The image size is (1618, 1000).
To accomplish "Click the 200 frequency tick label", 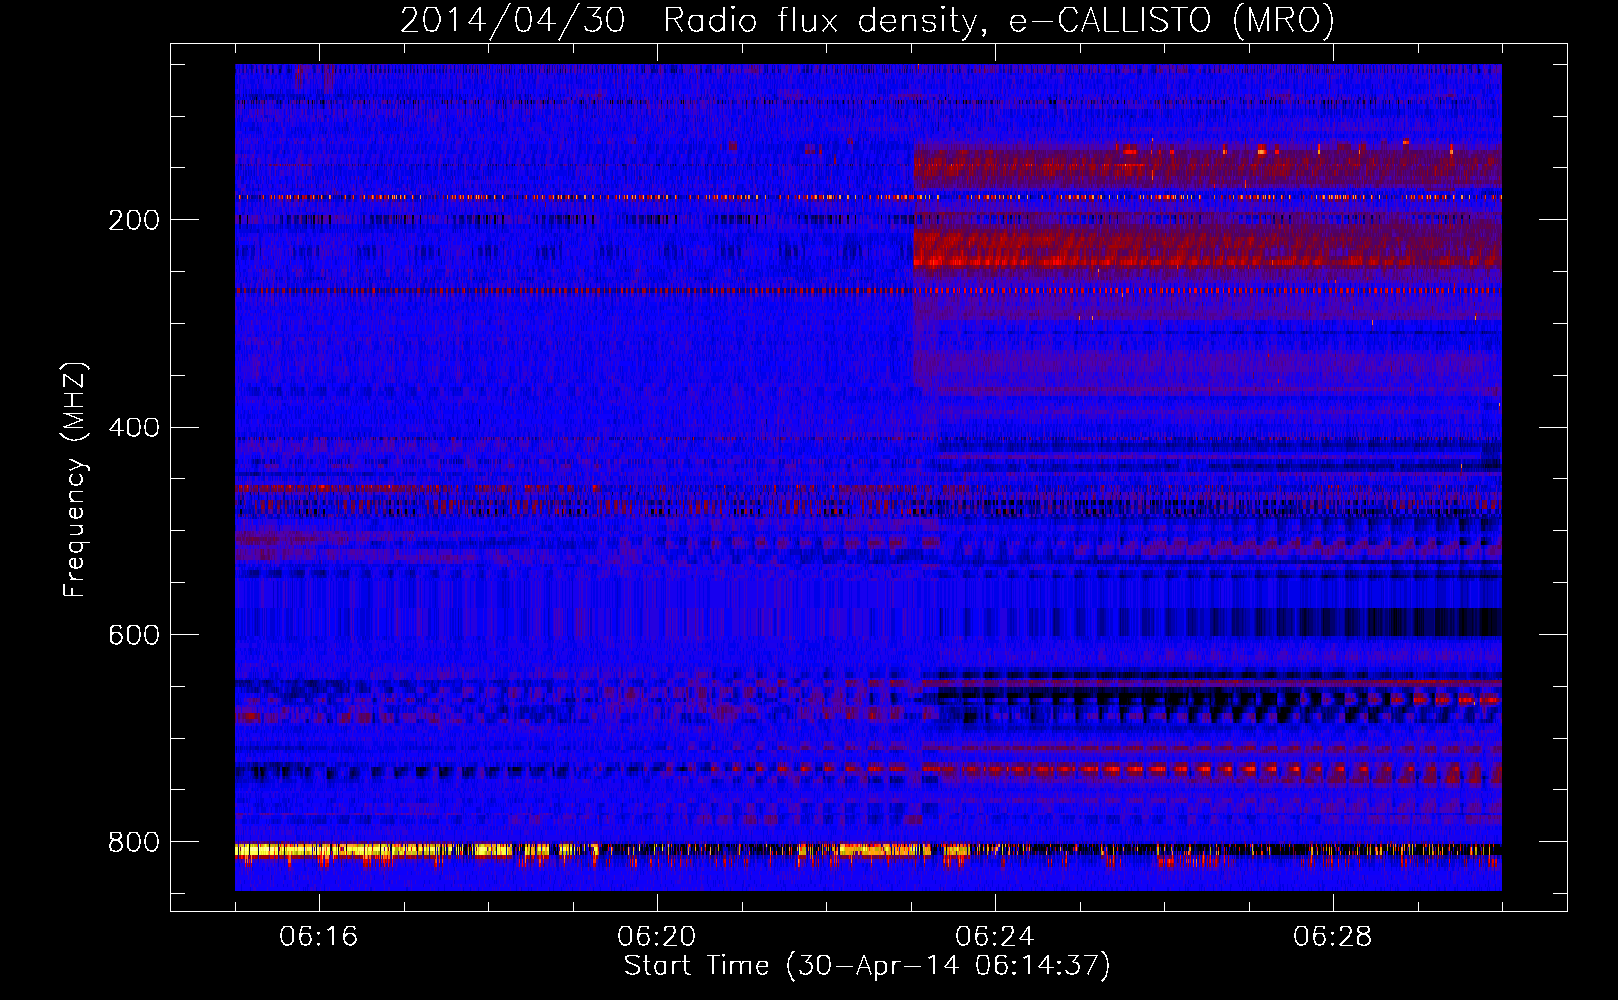I will [x=134, y=220].
